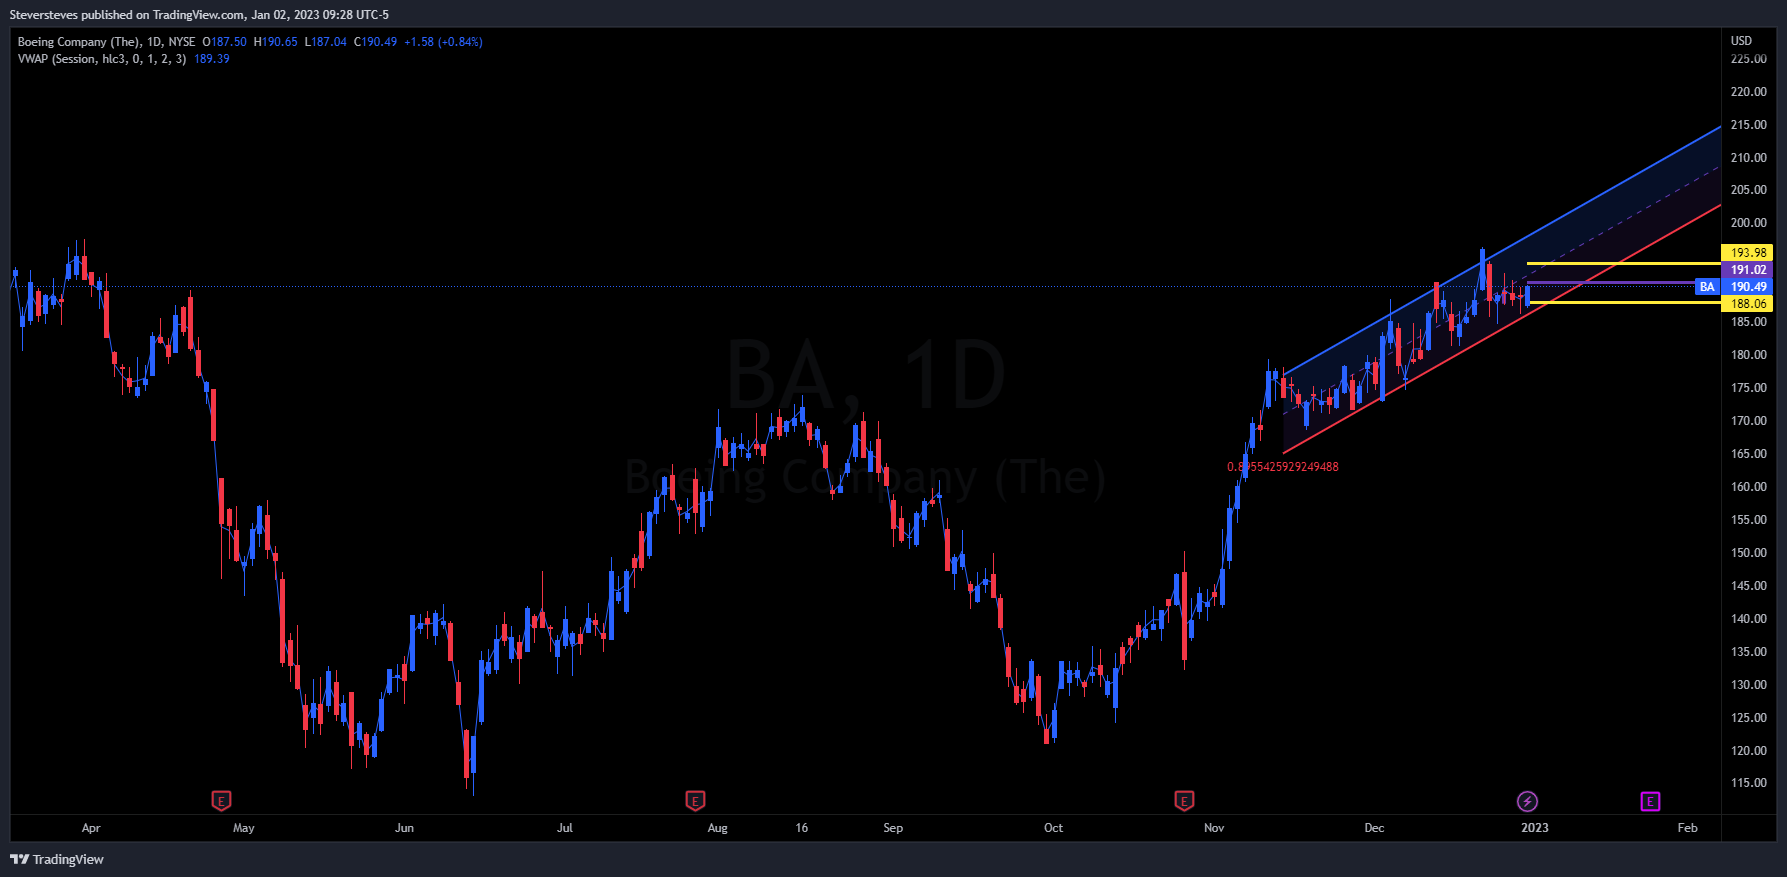1787x877 pixels.
Task: Click the Feb label on time axis
Action: click(1688, 828)
